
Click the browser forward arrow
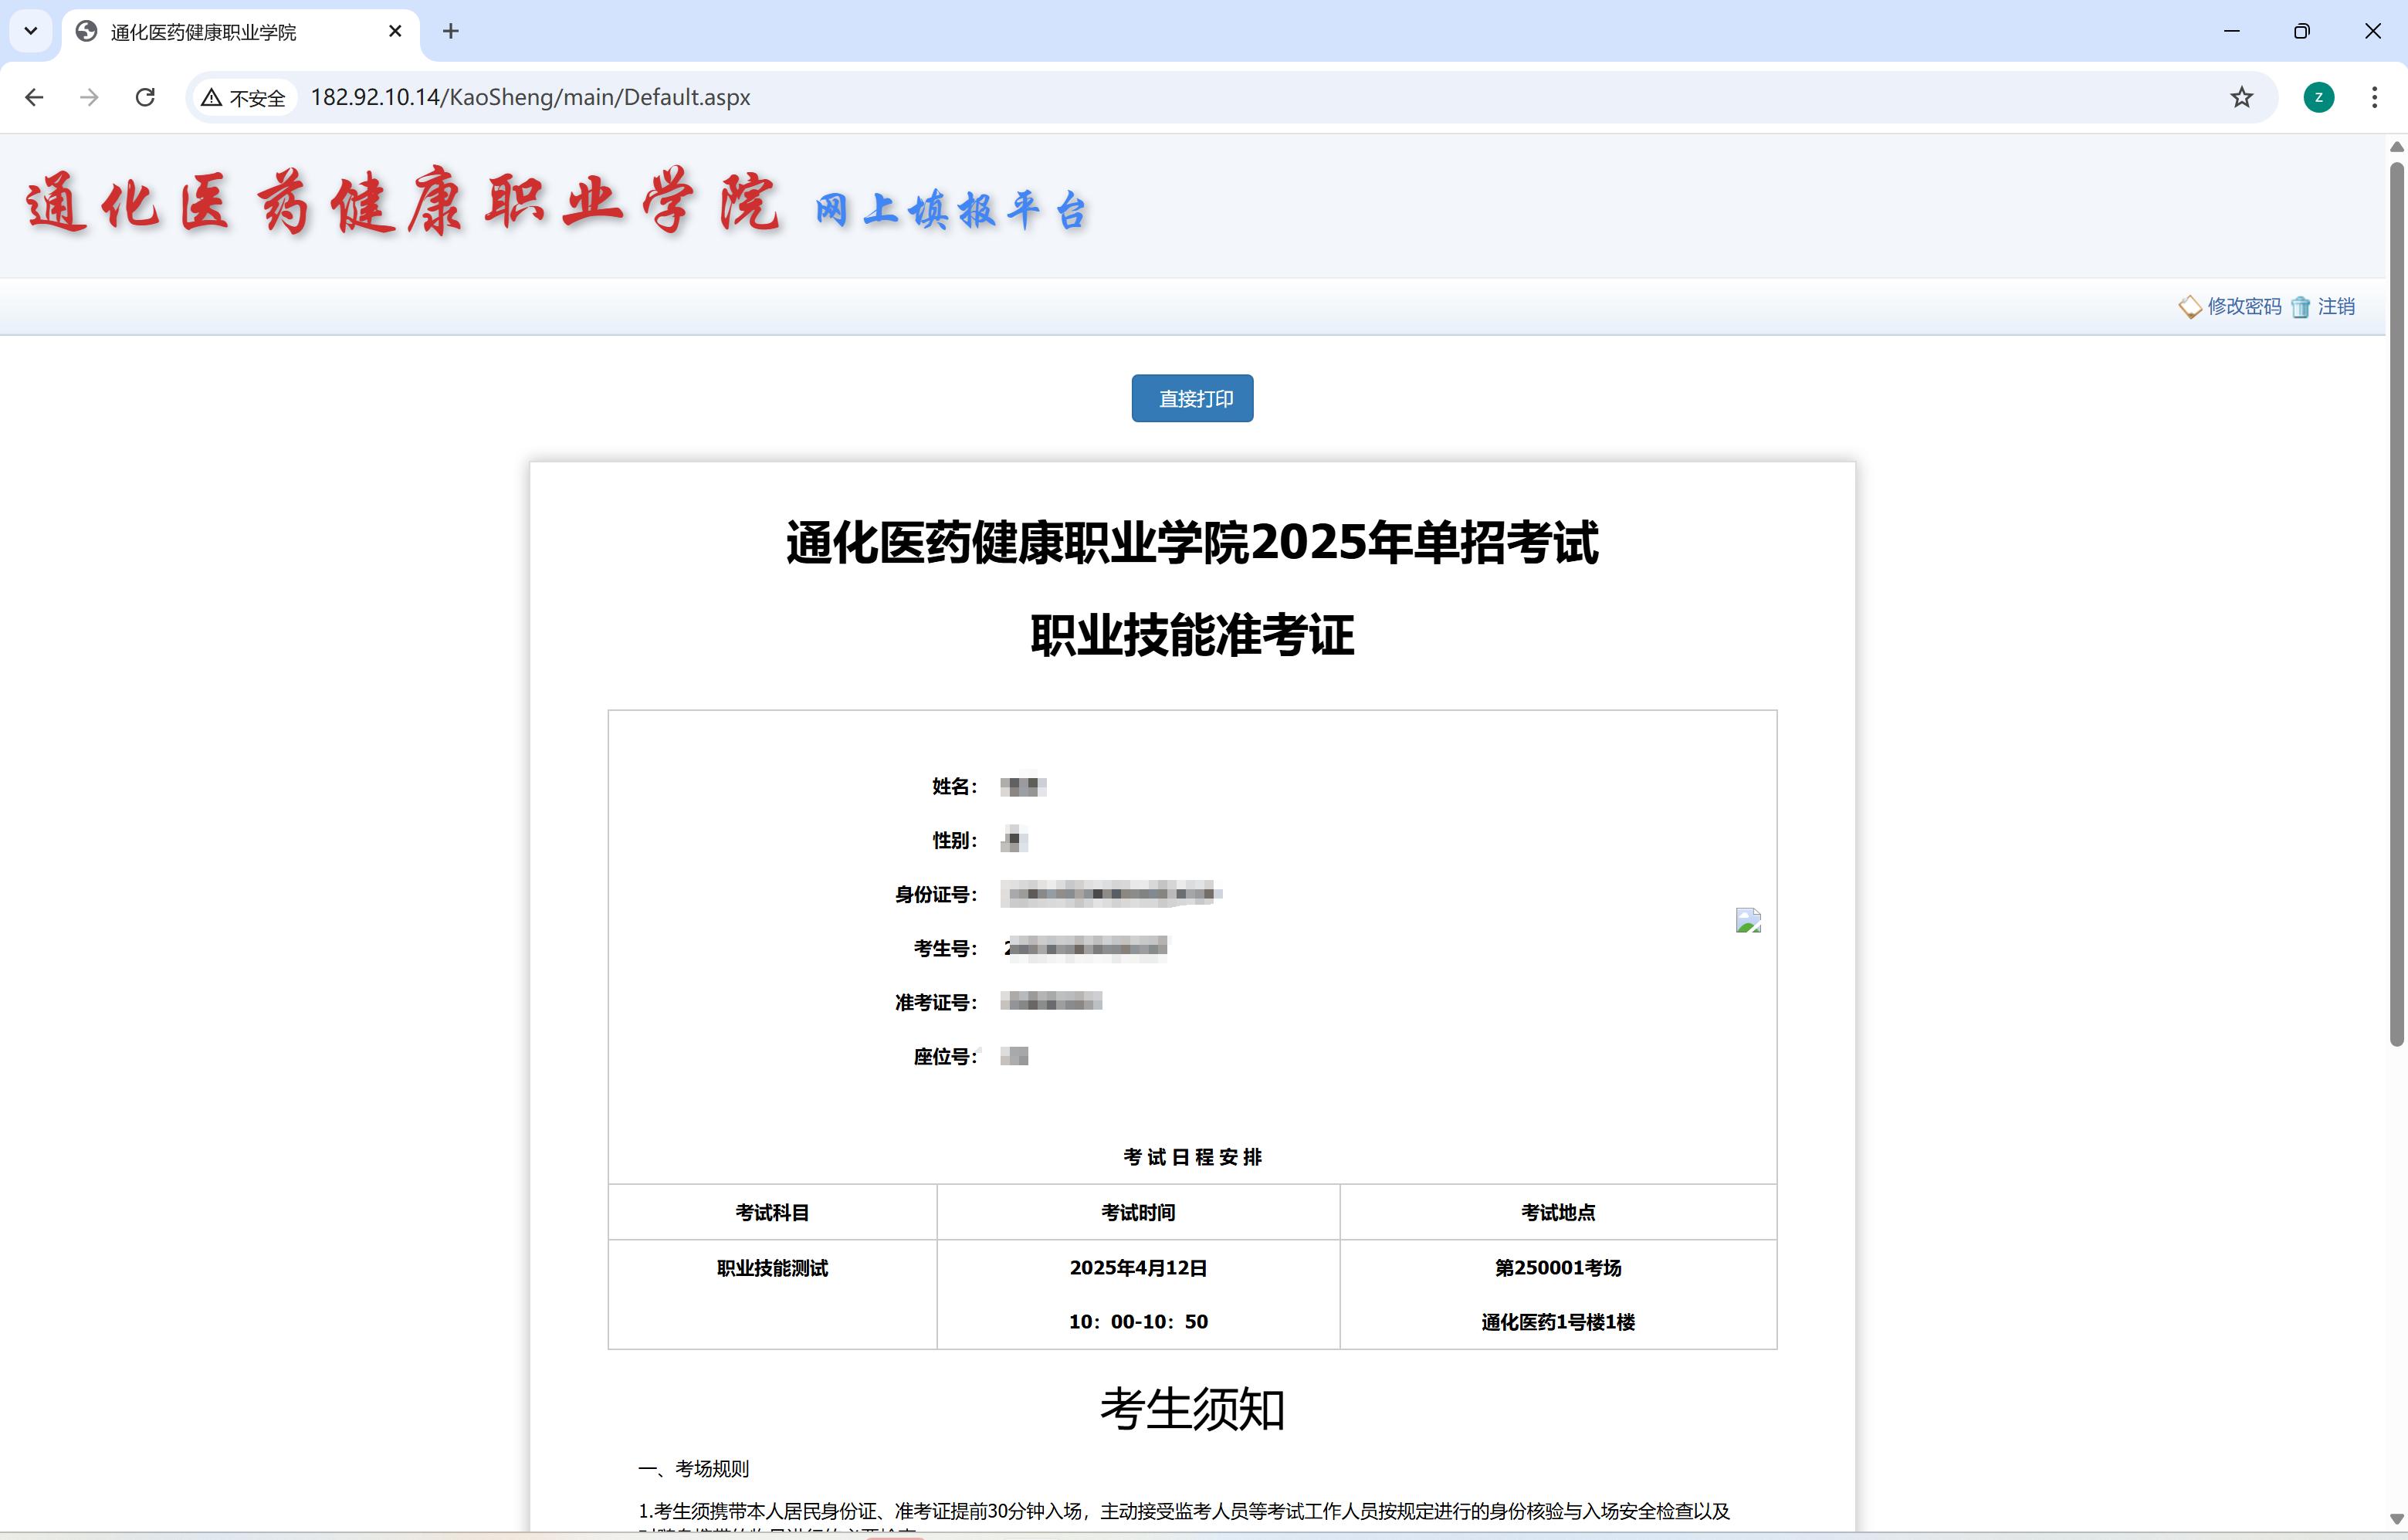[89, 97]
